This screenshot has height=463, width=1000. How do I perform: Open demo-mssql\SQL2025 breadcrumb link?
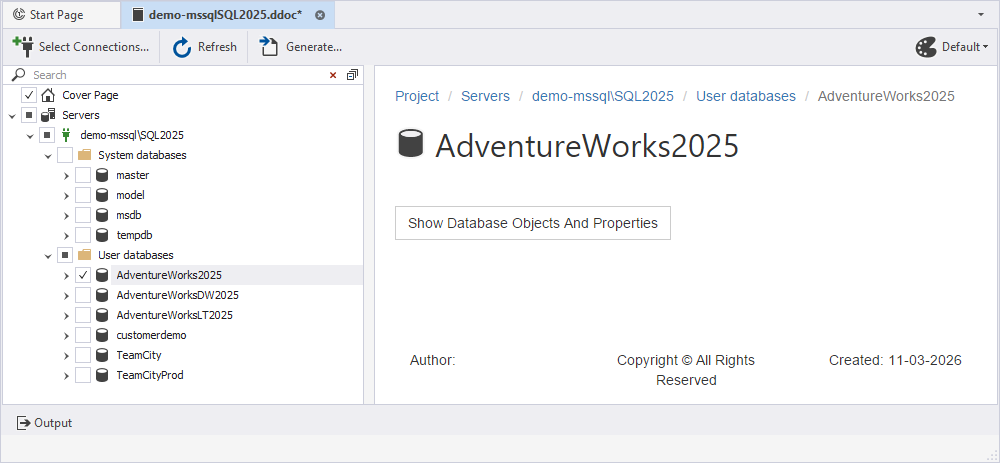[603, 96]
